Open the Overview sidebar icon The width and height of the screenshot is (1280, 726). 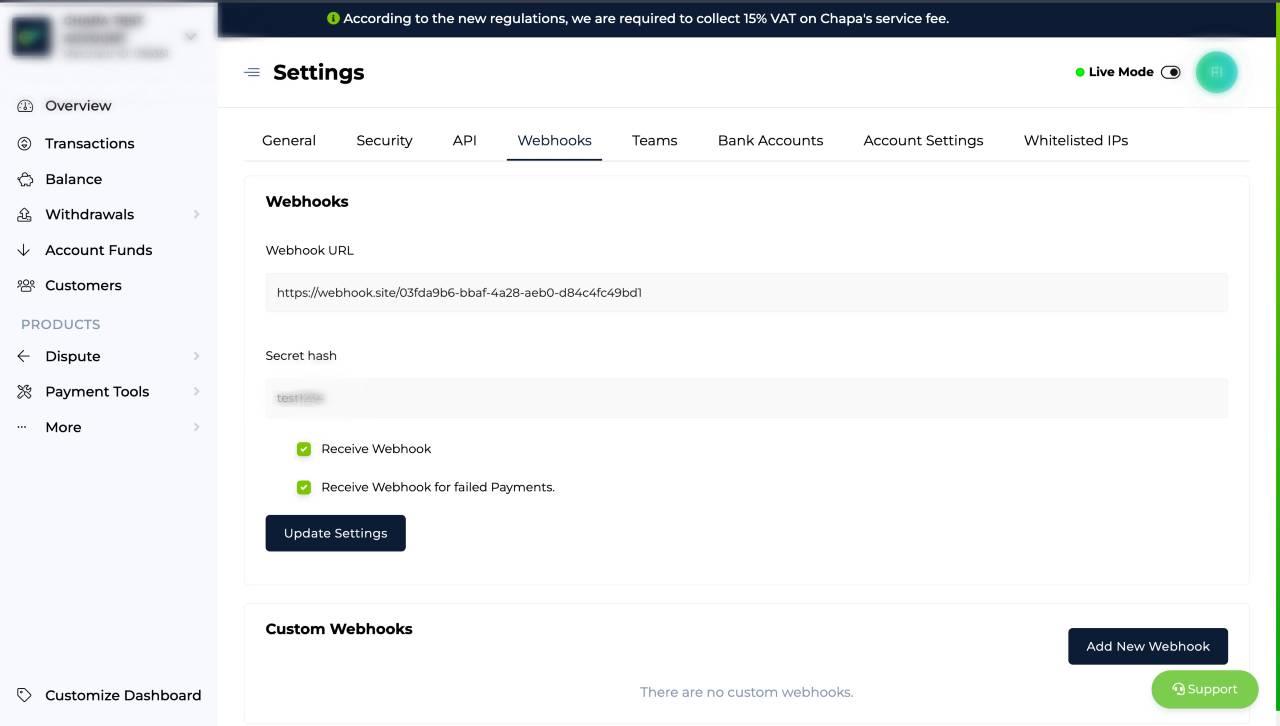point(25,105)
